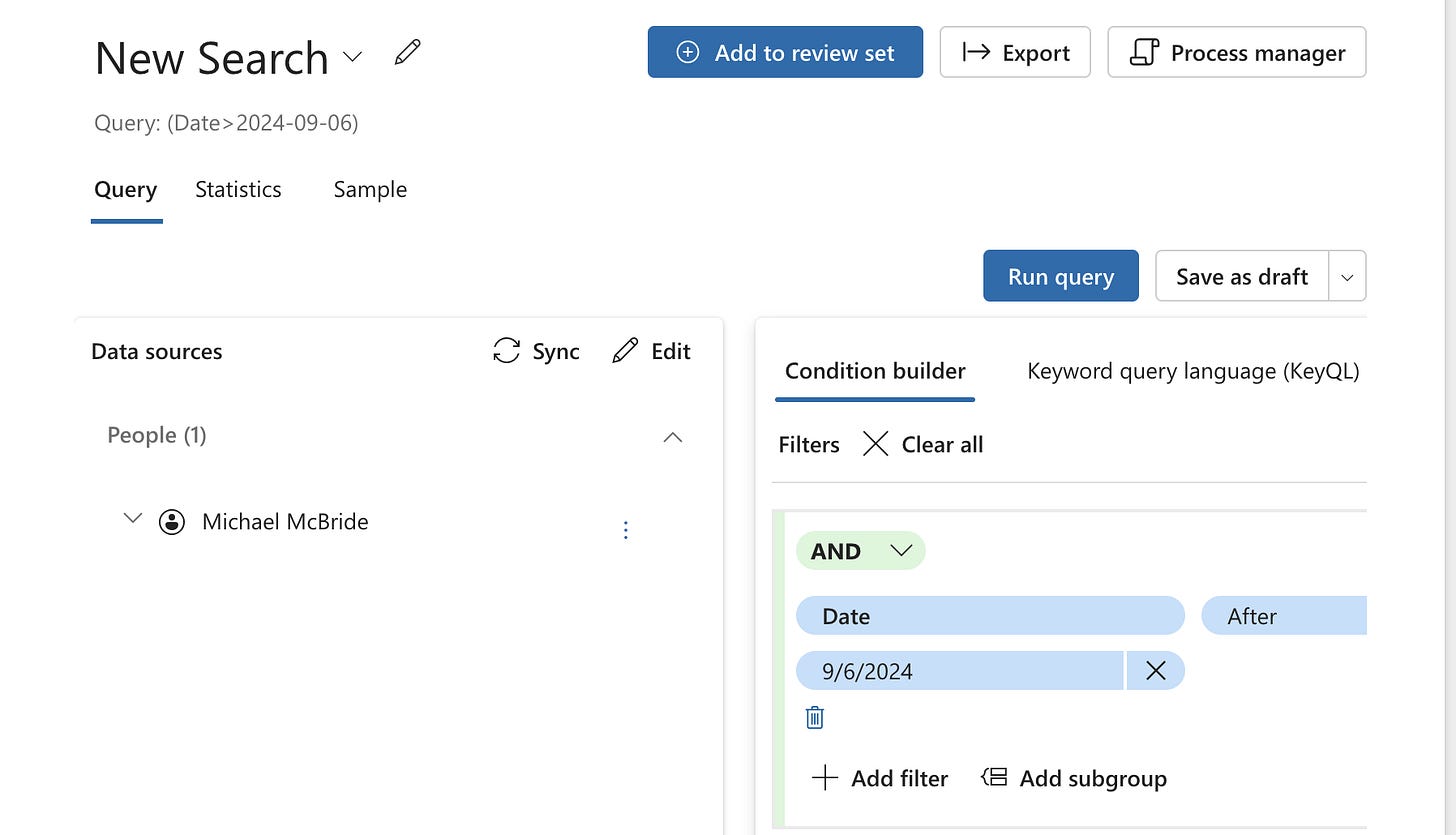Image resolution: width=1456 pixels, height=835 pixels.
Task: Clear the 9/6/2024 date value
Action: pyautogui.click(x=1155, y=671)
